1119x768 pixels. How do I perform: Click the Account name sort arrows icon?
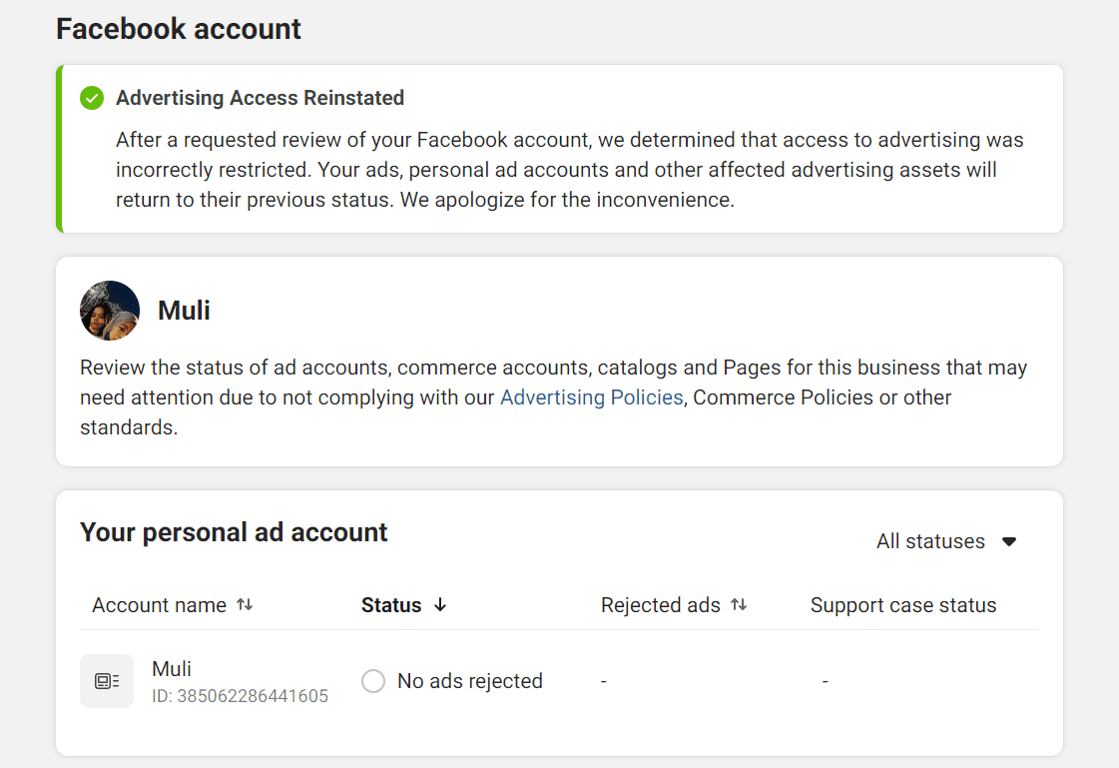click(x=245, y=605)
